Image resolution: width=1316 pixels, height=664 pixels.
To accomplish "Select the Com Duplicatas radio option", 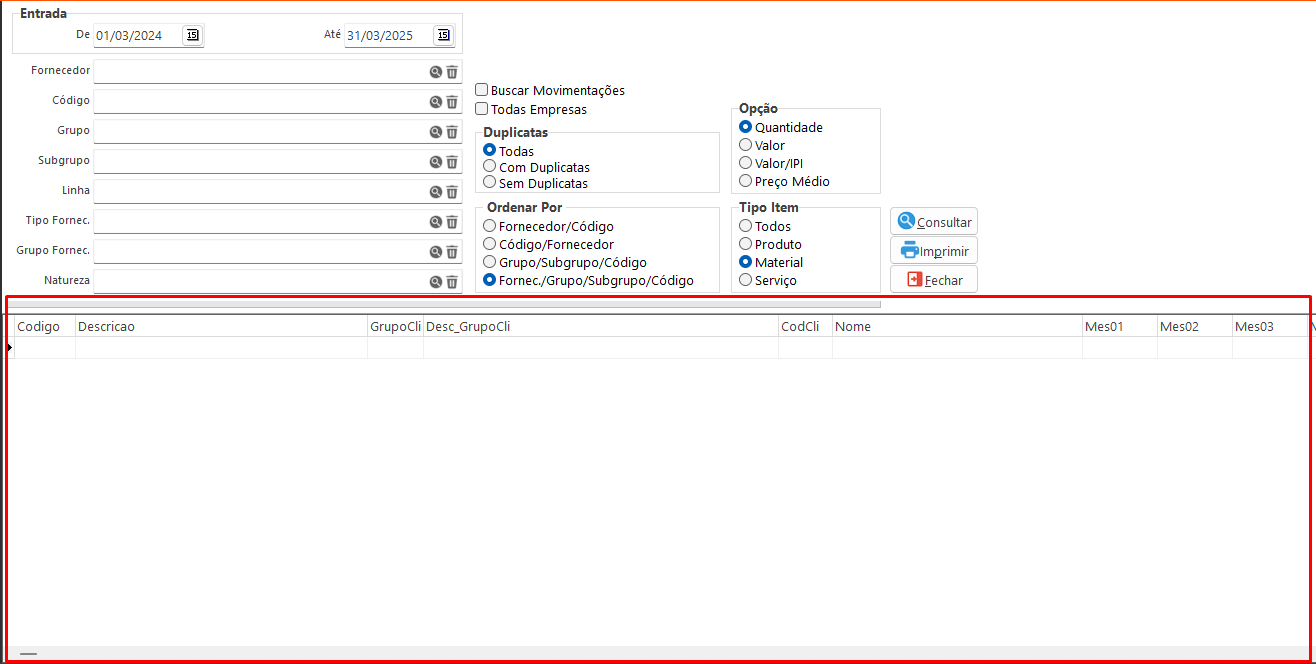I will click(490, 167).
